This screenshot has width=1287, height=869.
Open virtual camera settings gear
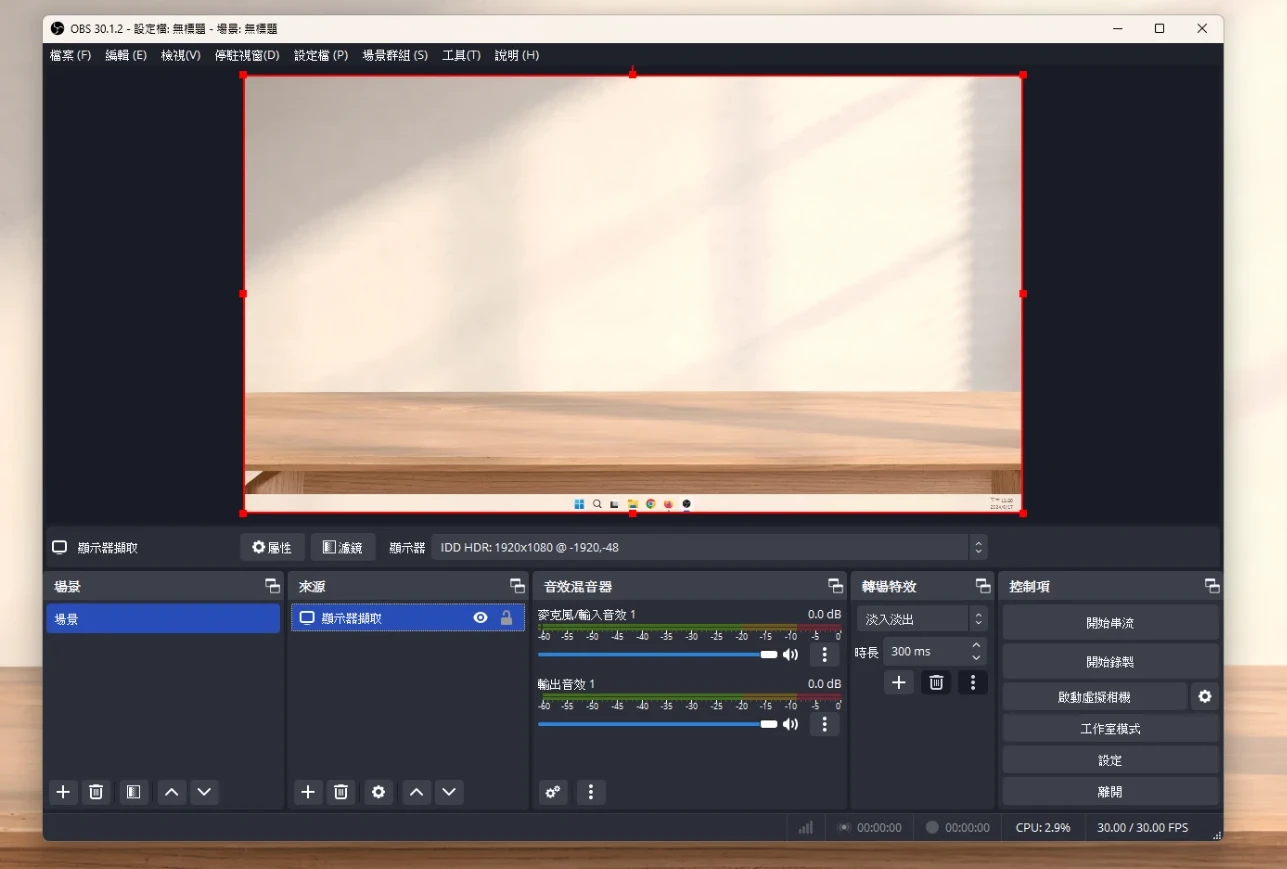click(x=1204, y=697)
